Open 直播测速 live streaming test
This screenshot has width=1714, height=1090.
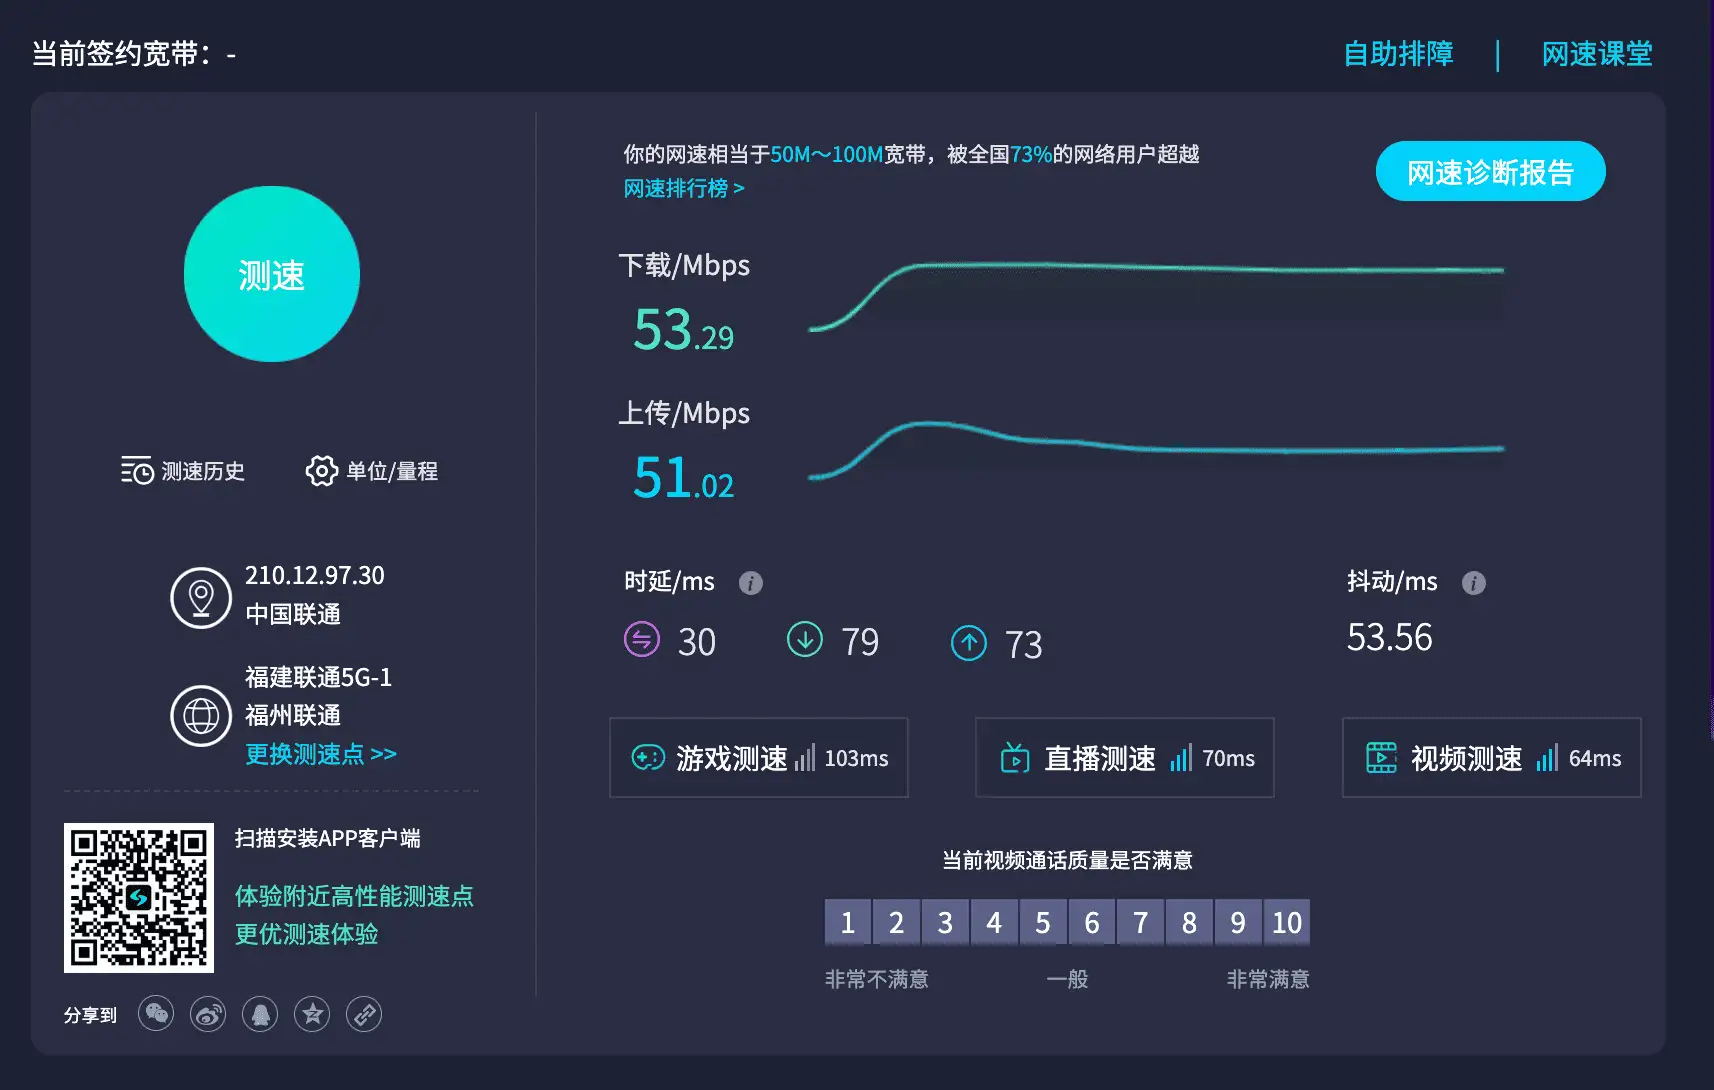coord(1124,758)
